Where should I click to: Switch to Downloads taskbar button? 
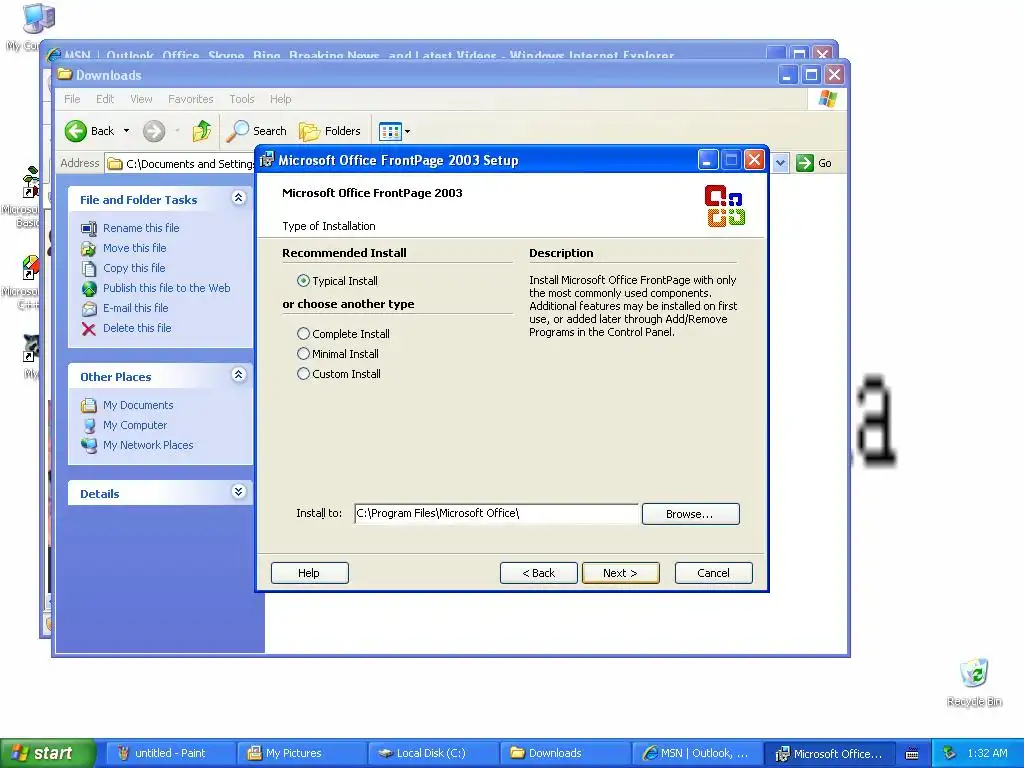point(564,754)
